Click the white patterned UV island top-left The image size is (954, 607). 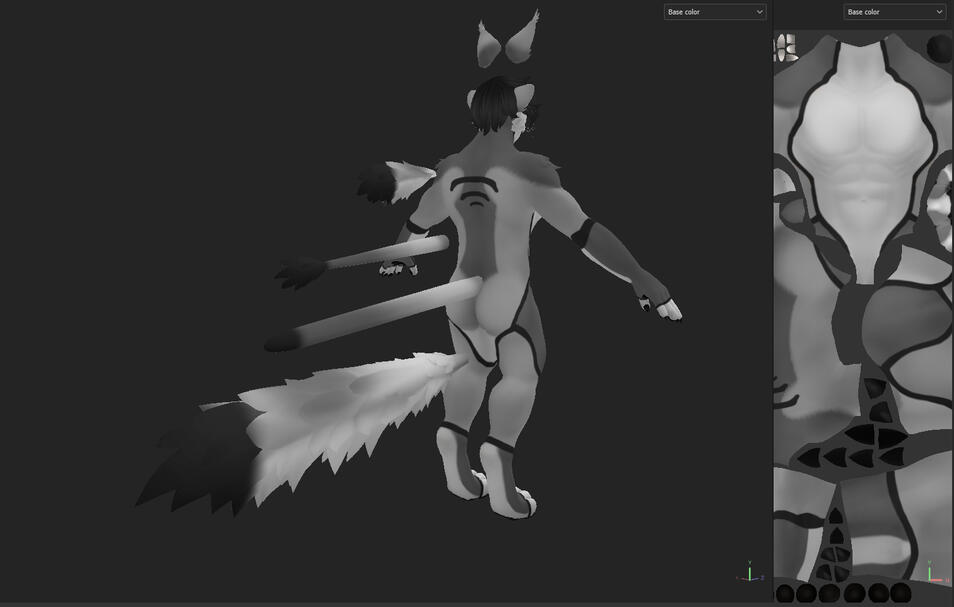[785, 47]
